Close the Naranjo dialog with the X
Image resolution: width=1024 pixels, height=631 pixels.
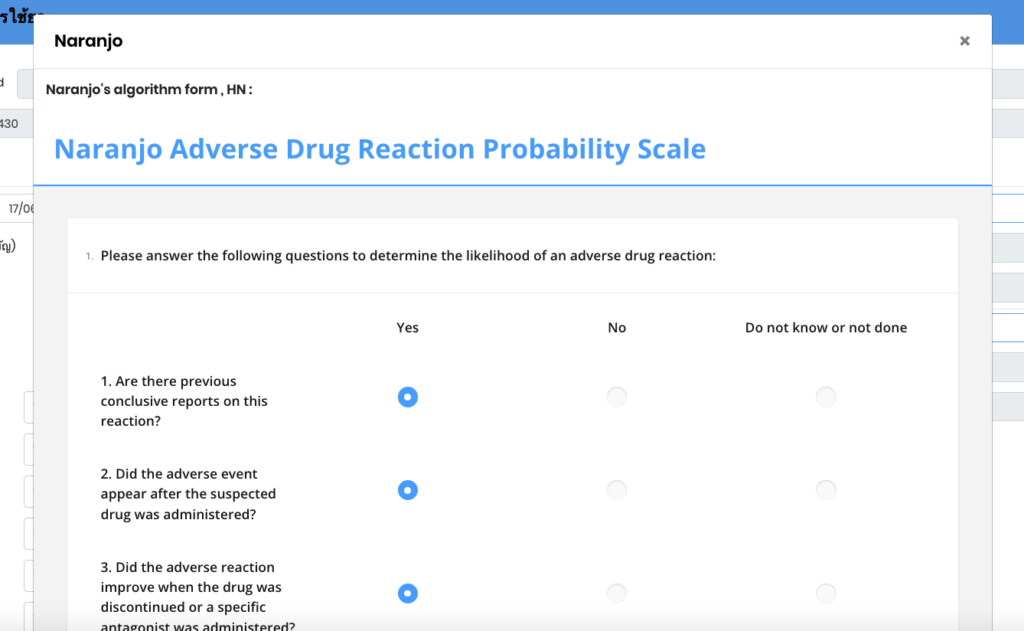click(964, 41)
